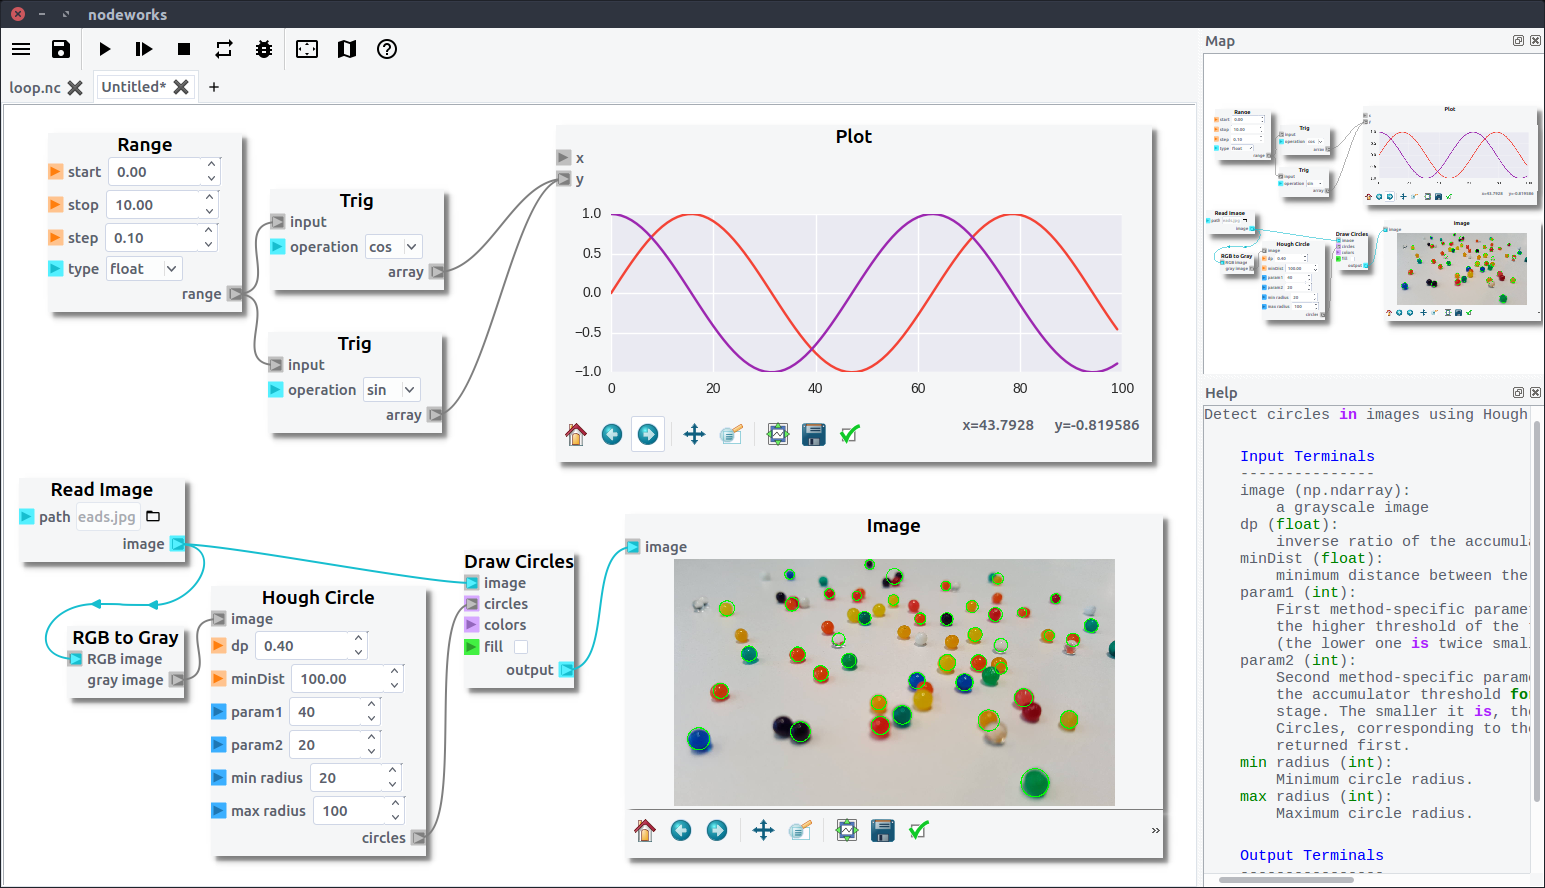This screenshot has height=888, width=1545.
Task: Open the sin operation dropdown in Trig node
Action: tap(391, 390)
